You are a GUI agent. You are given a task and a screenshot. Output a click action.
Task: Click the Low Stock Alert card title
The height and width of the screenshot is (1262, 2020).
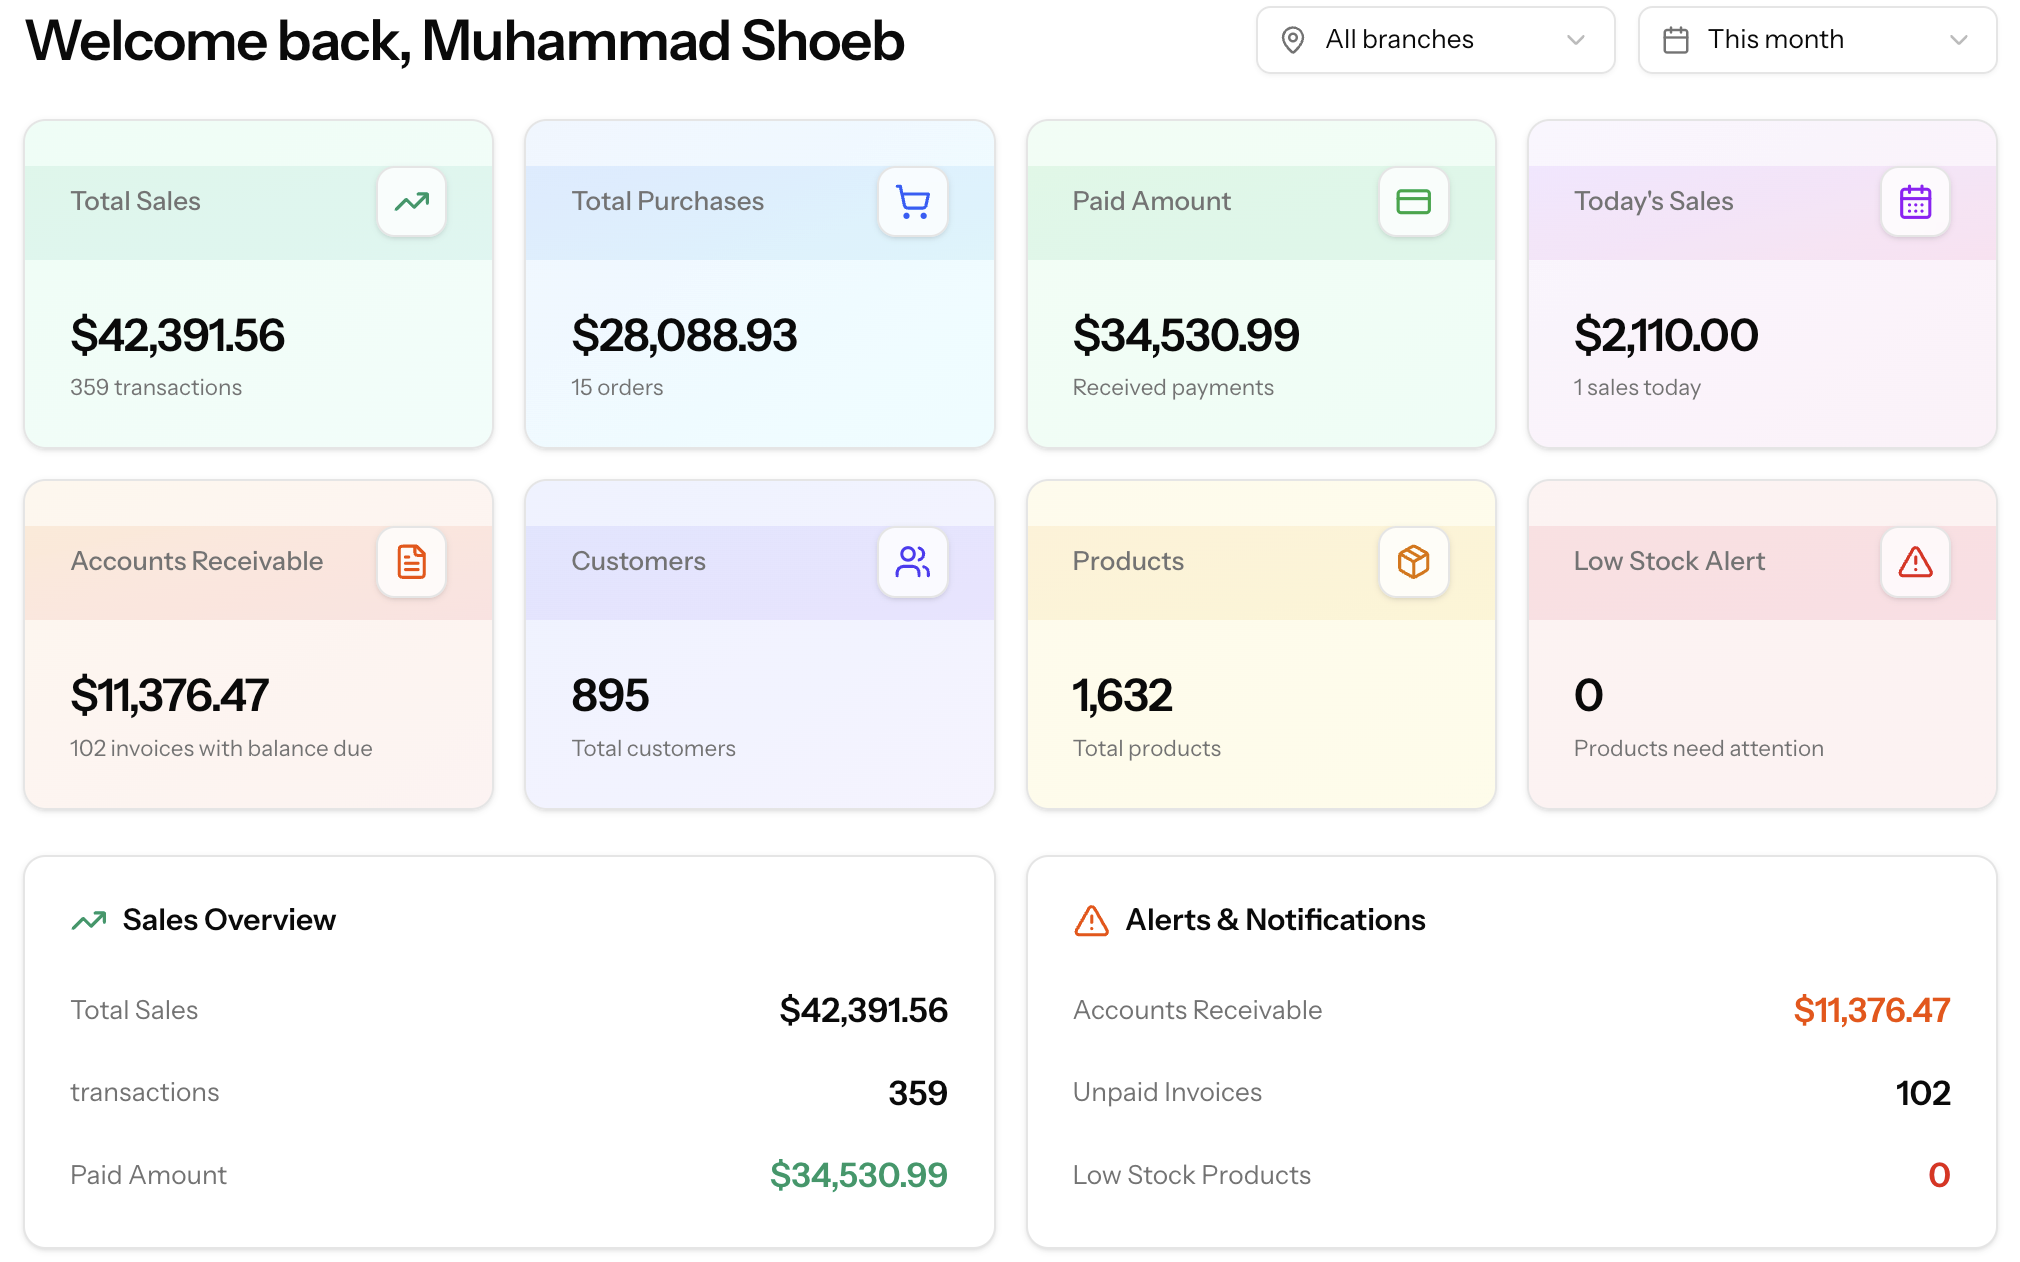pyautogui.click(x=1669, y=562)
